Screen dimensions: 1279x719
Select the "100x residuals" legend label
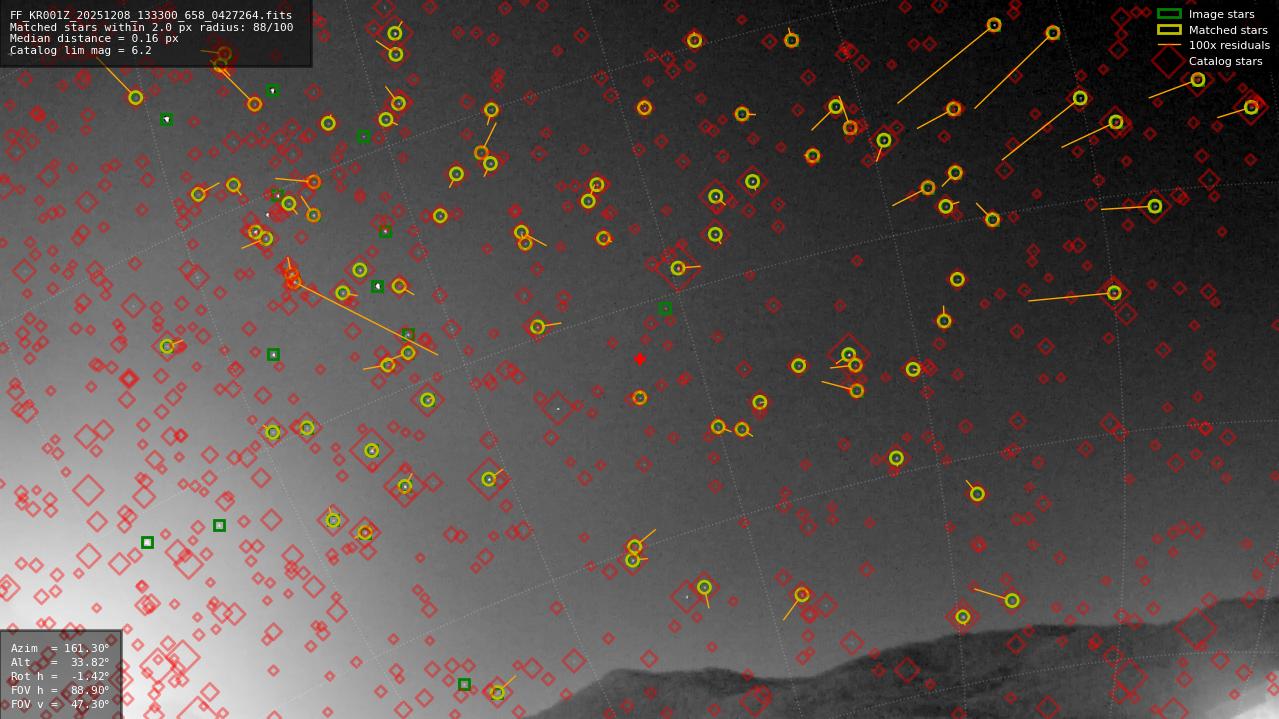click(x=1229, y=45)
